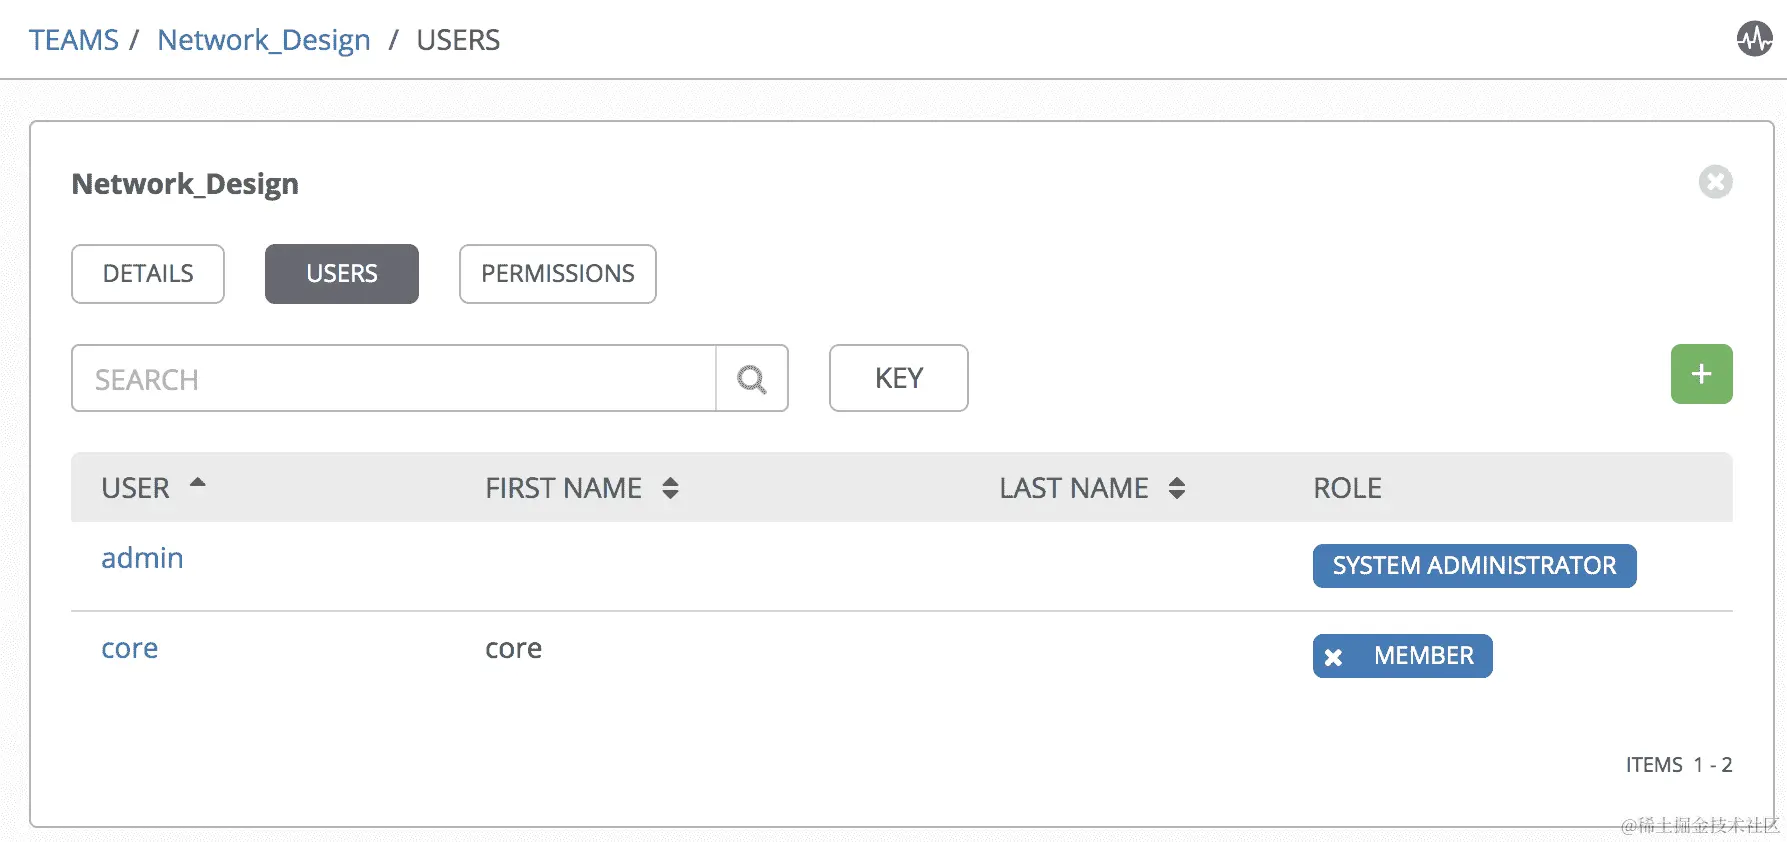Navigate to Network_Design breadcrumb link

[x=264, y=40]
